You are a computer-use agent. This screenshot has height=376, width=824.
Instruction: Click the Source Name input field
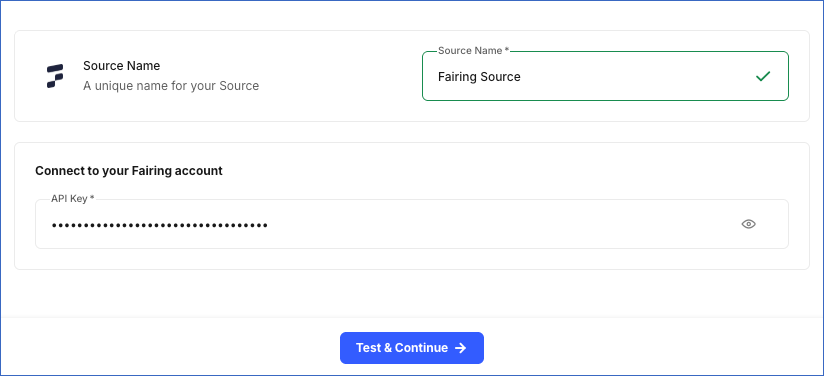point(605,76)
